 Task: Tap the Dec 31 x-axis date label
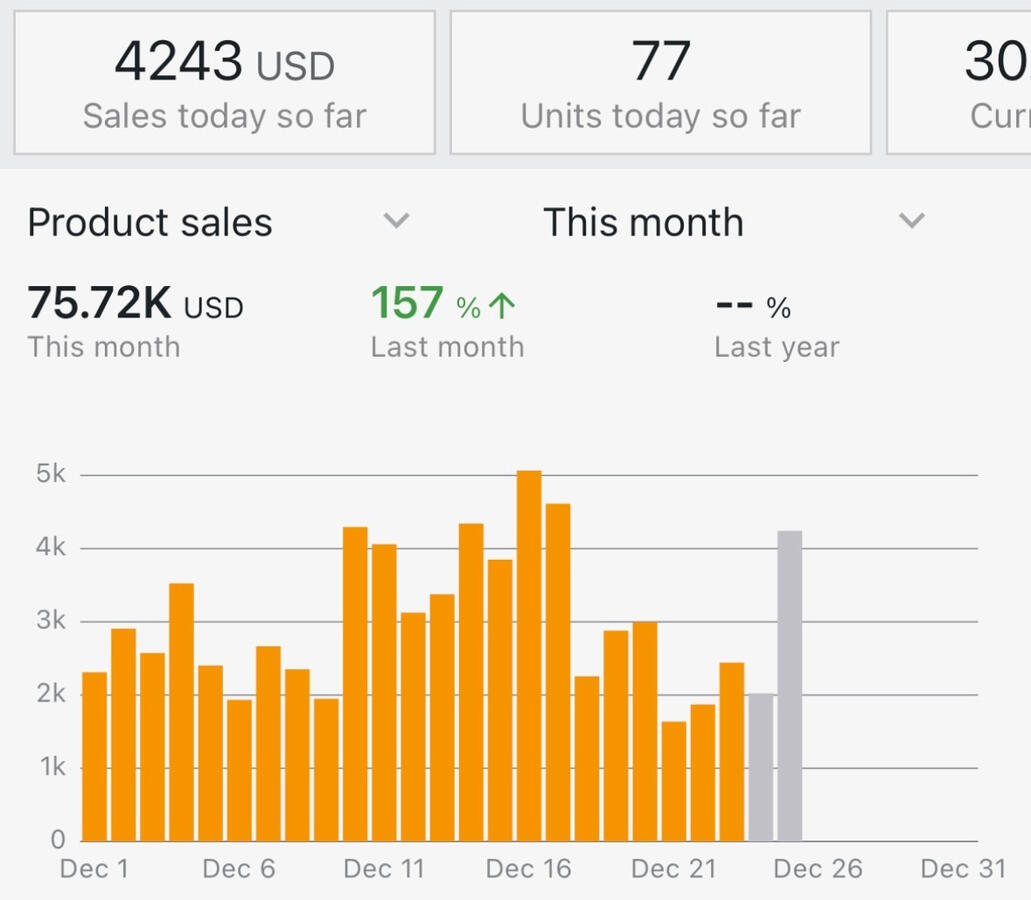click(962, 868)
